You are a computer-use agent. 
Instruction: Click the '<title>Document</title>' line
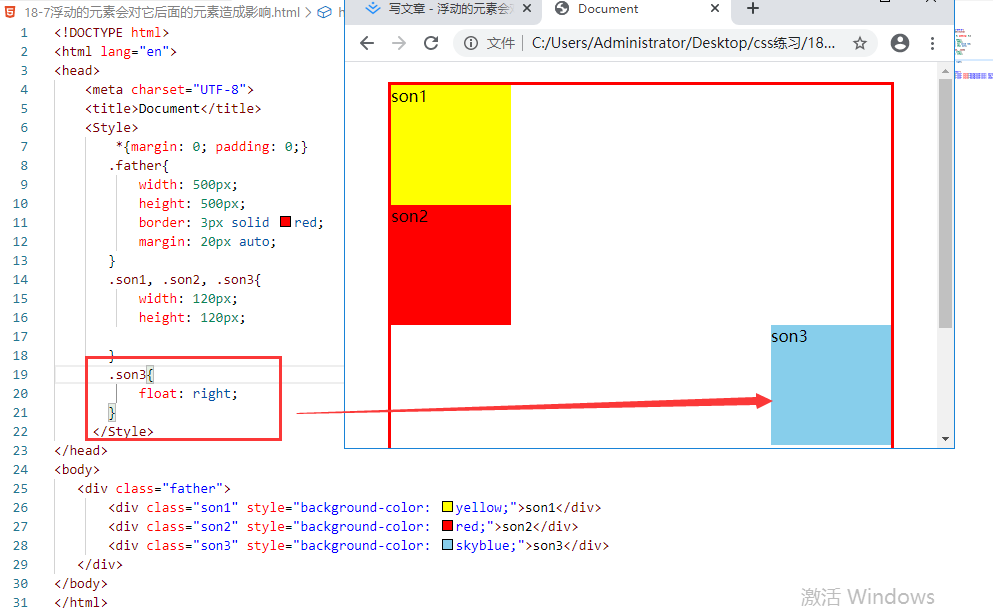pyautogui.click(x=173, y=108)
